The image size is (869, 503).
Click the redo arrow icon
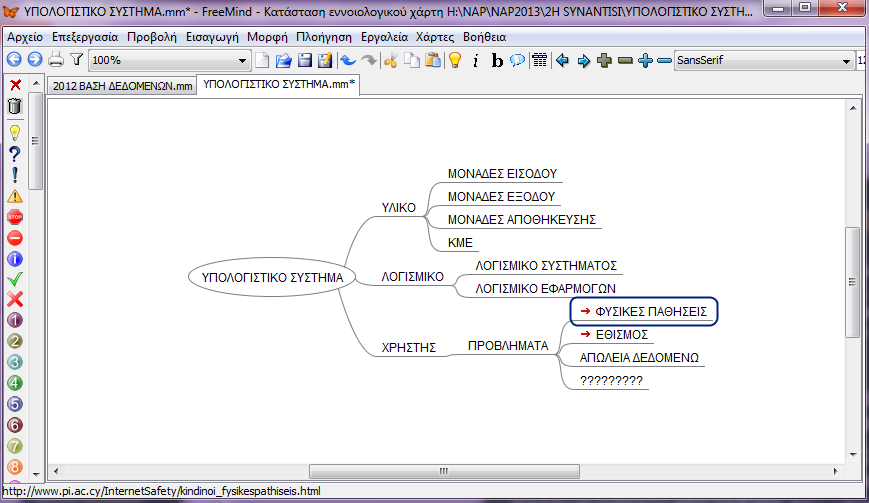pos(369,60)
